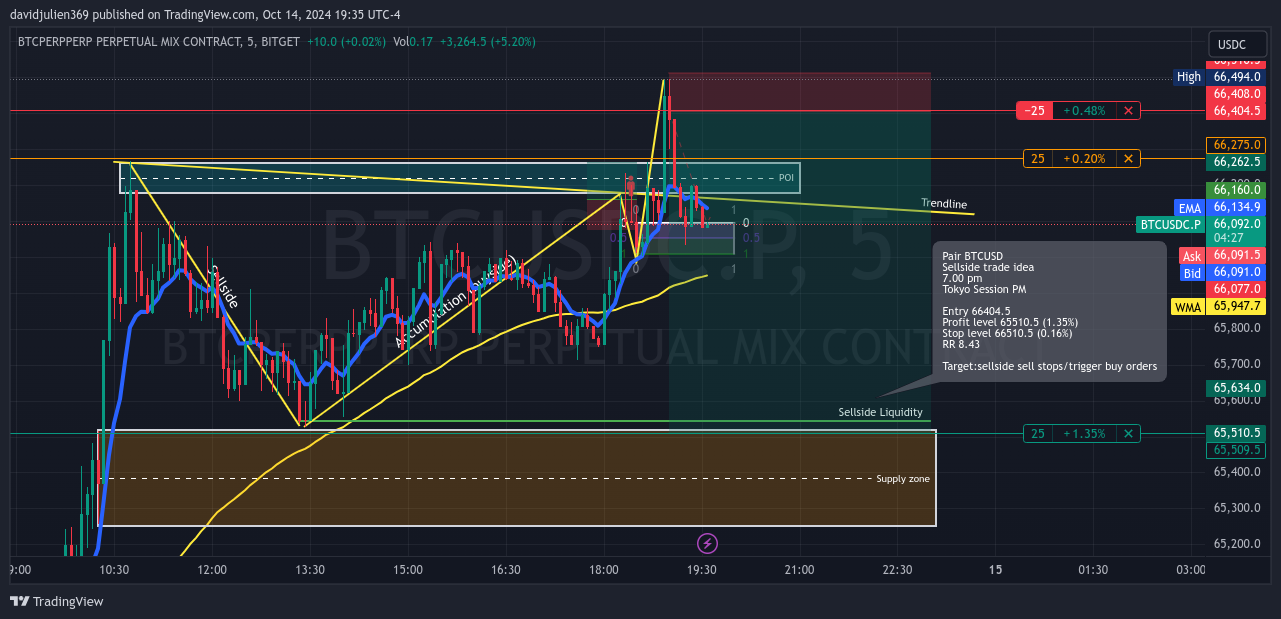Viewport: 1281px width, 619px height.
Task: Select the Supply zone label
Action: click(x=903, y=479)
